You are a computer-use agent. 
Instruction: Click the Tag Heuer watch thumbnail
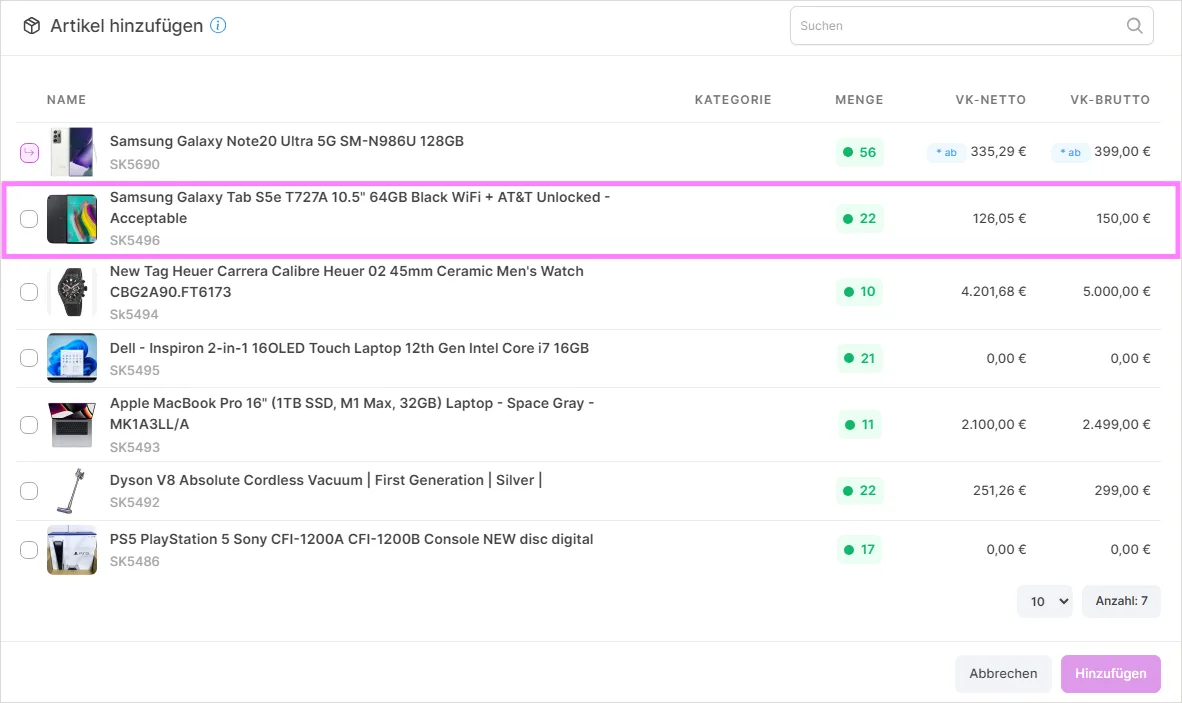72,292
